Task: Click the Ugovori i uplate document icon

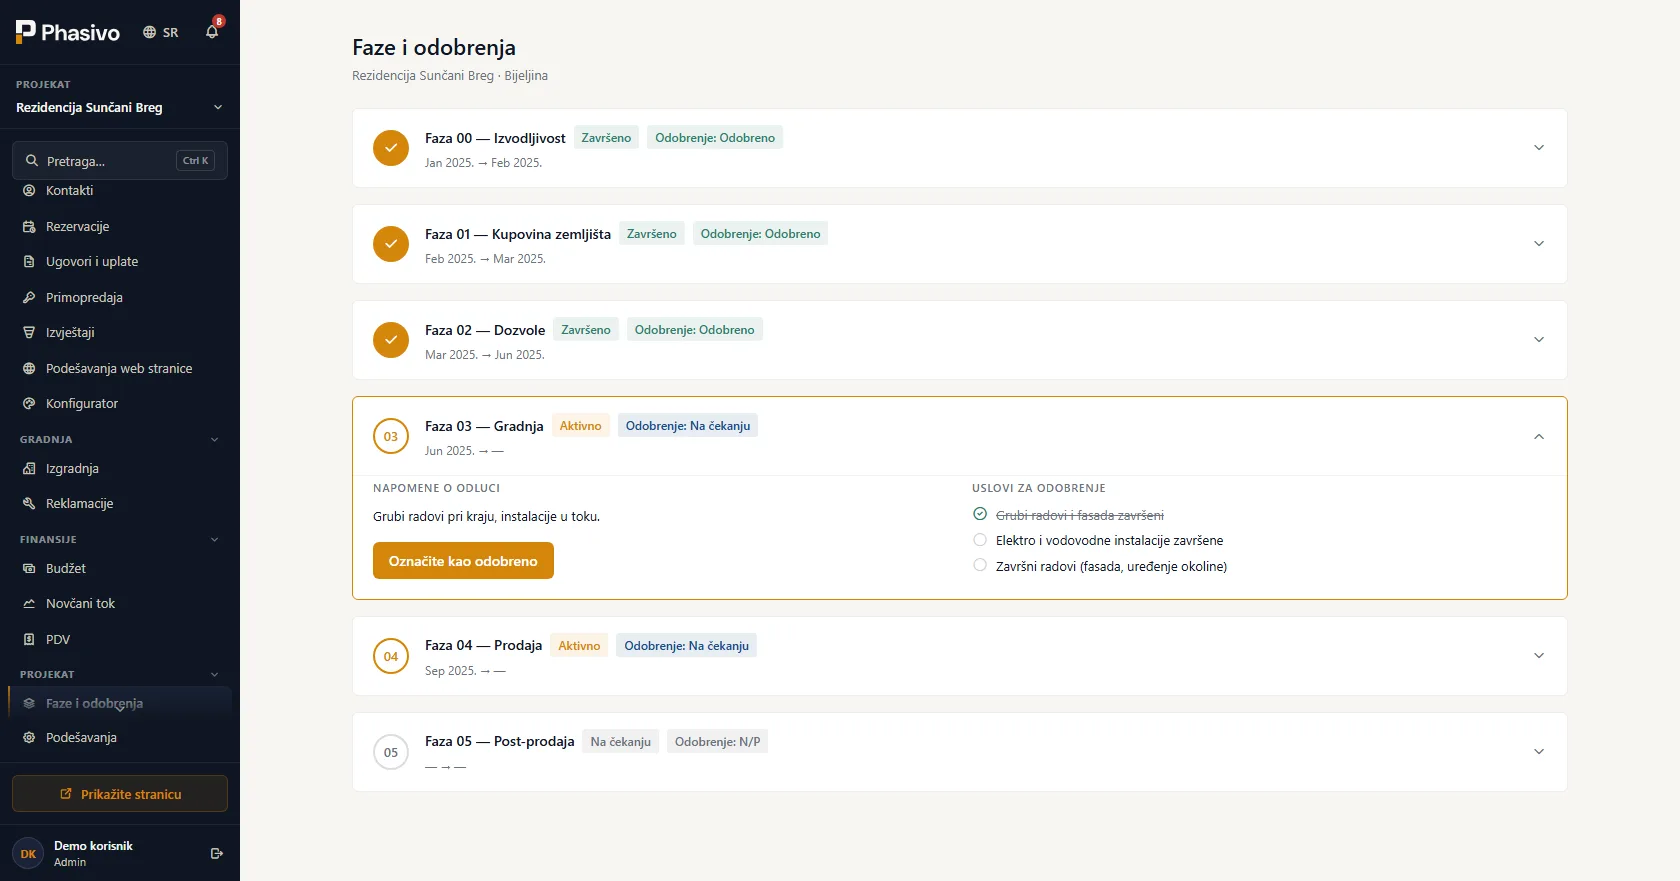Action: (x=29, y=261)
